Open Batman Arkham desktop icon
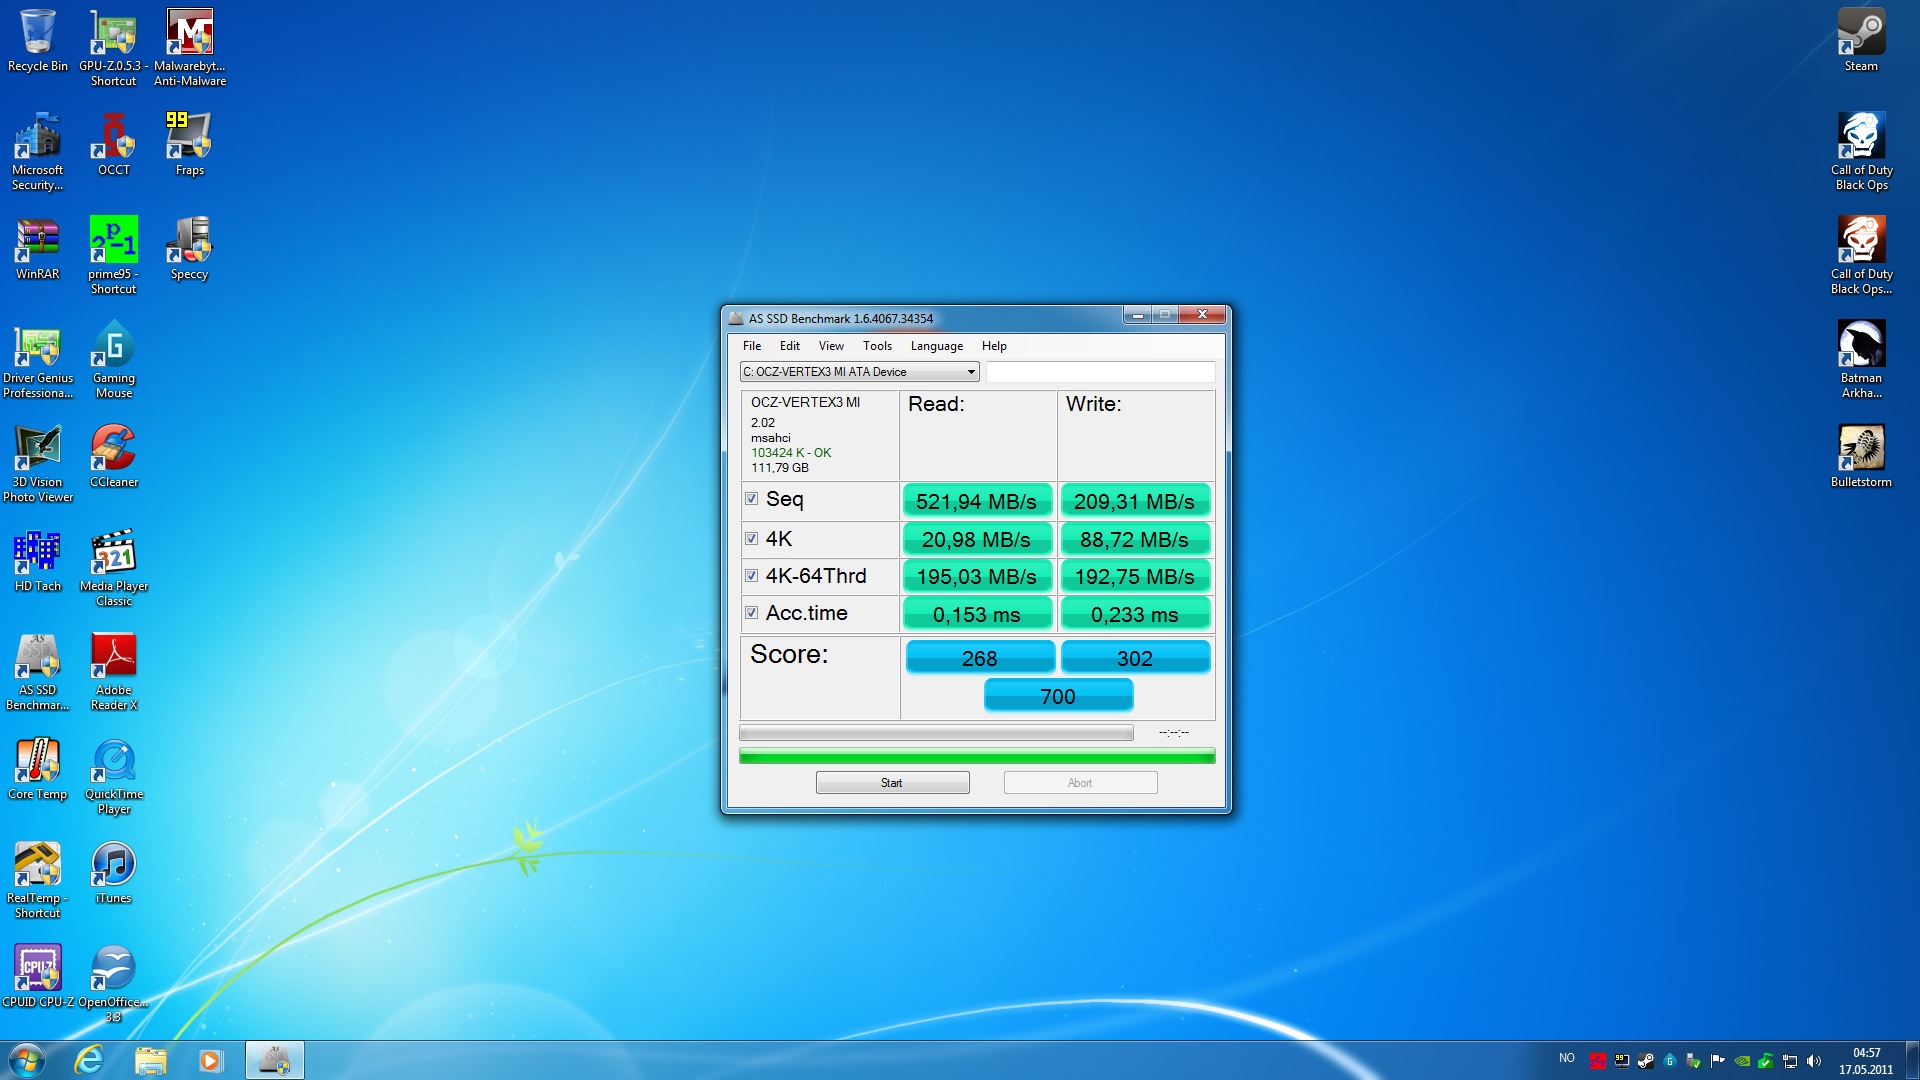 [x=1861, y=359]
